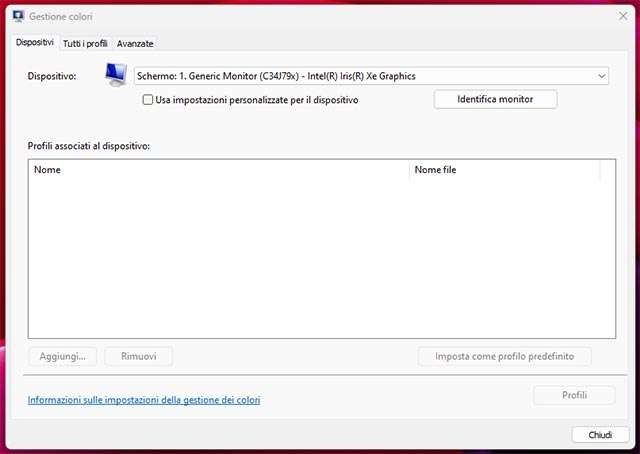640x454 pixels.
Task: Go to the Avanzate tab
Action: click(135, 44)
